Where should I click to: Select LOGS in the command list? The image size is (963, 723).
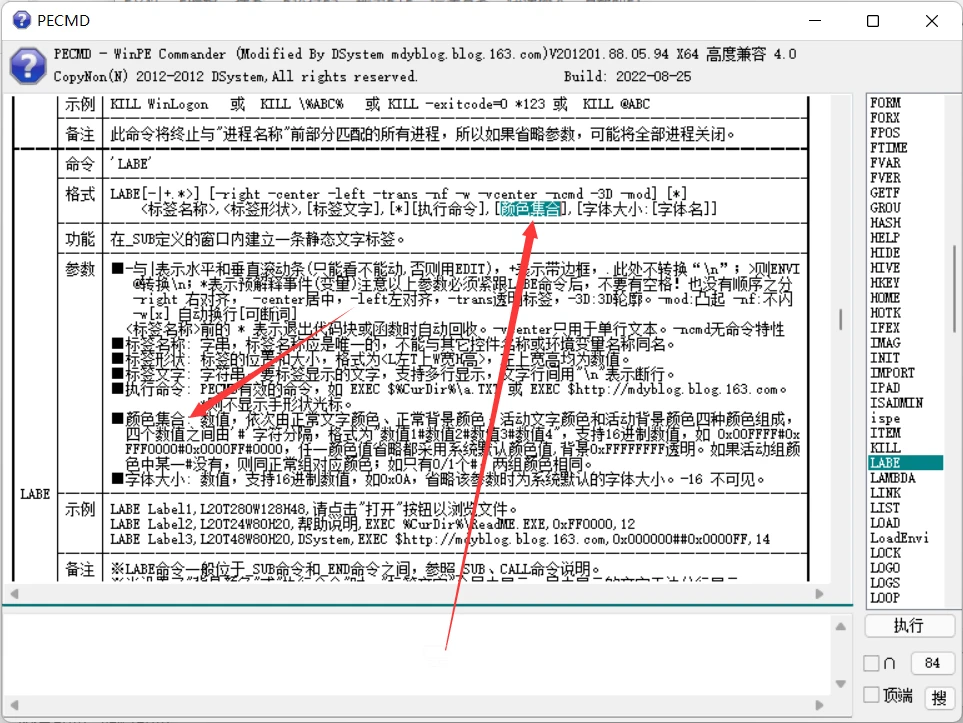pos(884,584)
